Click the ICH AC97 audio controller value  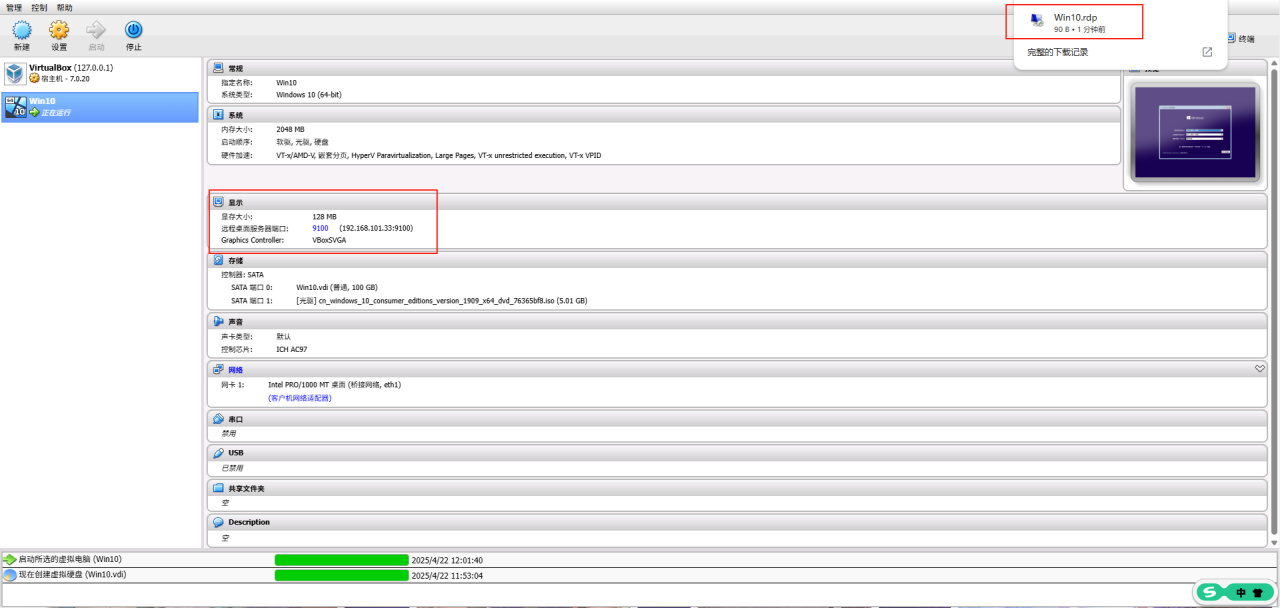coord(292,350)
